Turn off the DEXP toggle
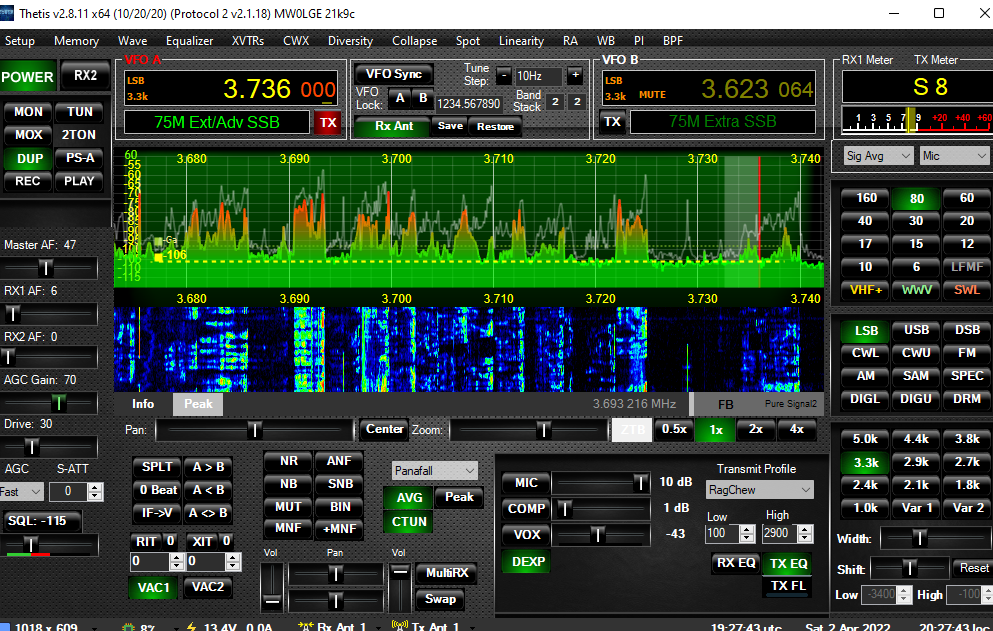This screenshot has height=631, width=993. tap(528, 561)
